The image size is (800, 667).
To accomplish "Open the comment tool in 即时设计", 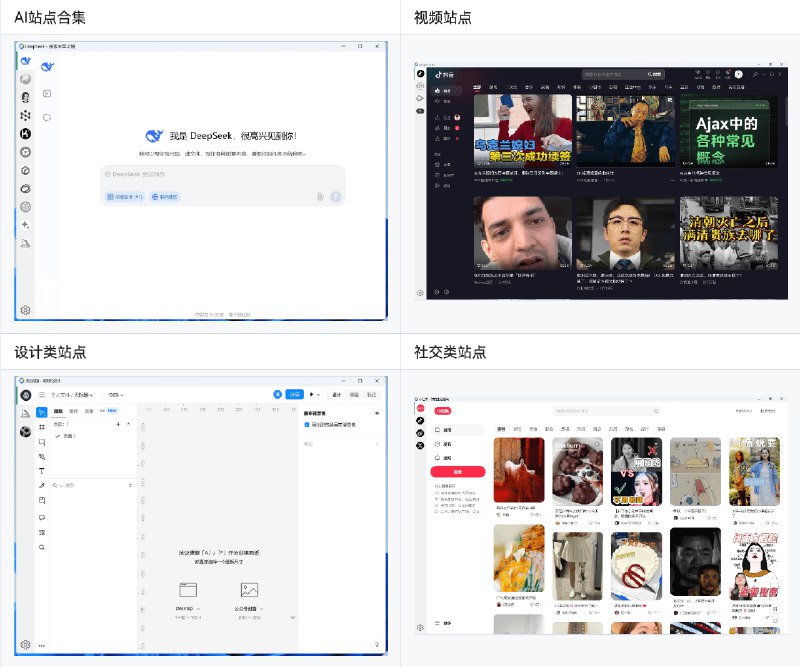I will (40, 515).
